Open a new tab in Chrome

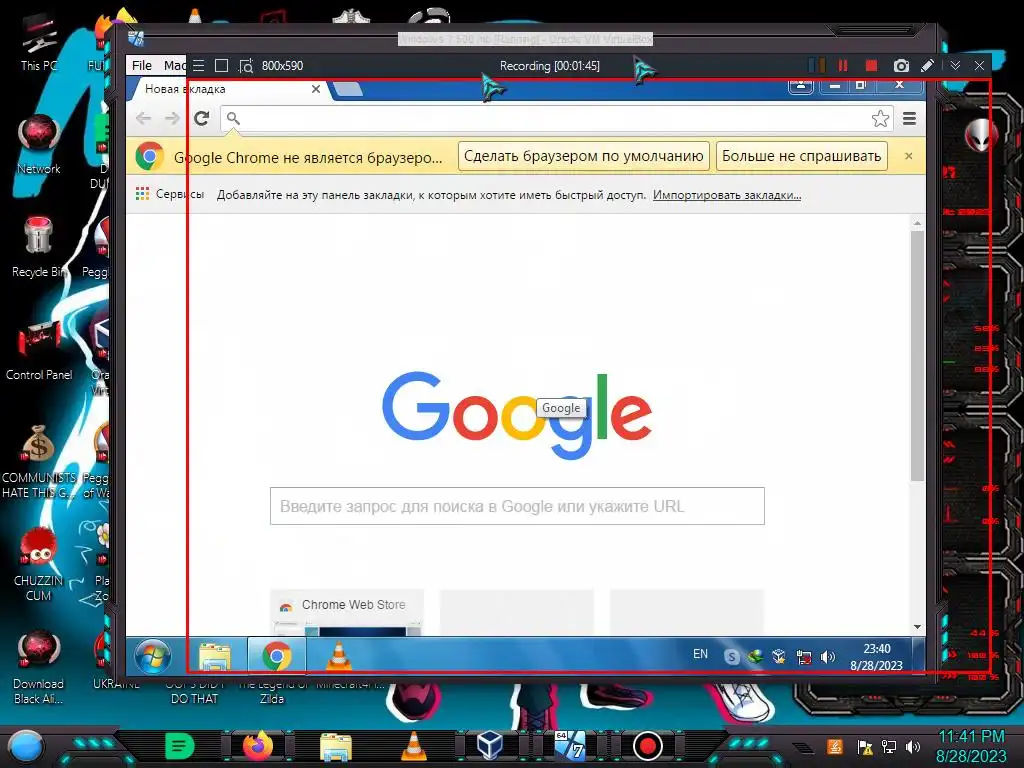[348, 89]
